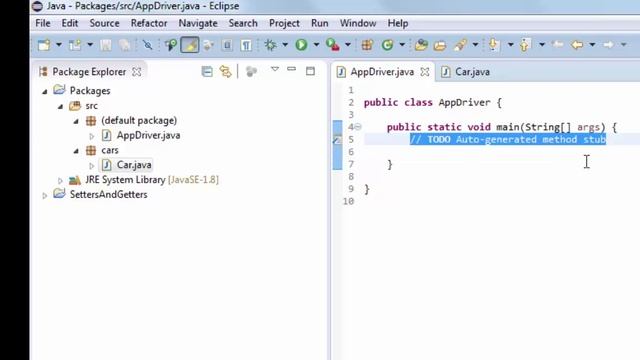Viewport: 640px width, 360px height.
Task: Click the green pin toolbar icon
Action: click(171, 44)
